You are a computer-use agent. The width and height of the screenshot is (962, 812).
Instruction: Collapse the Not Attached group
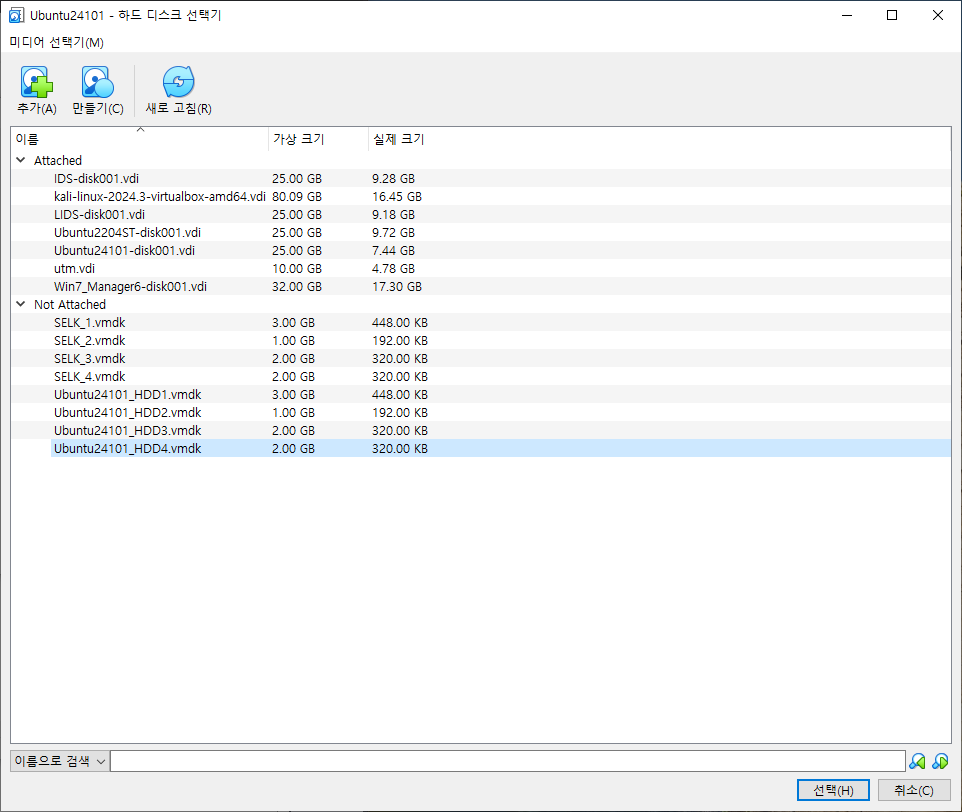pos(21,304)
